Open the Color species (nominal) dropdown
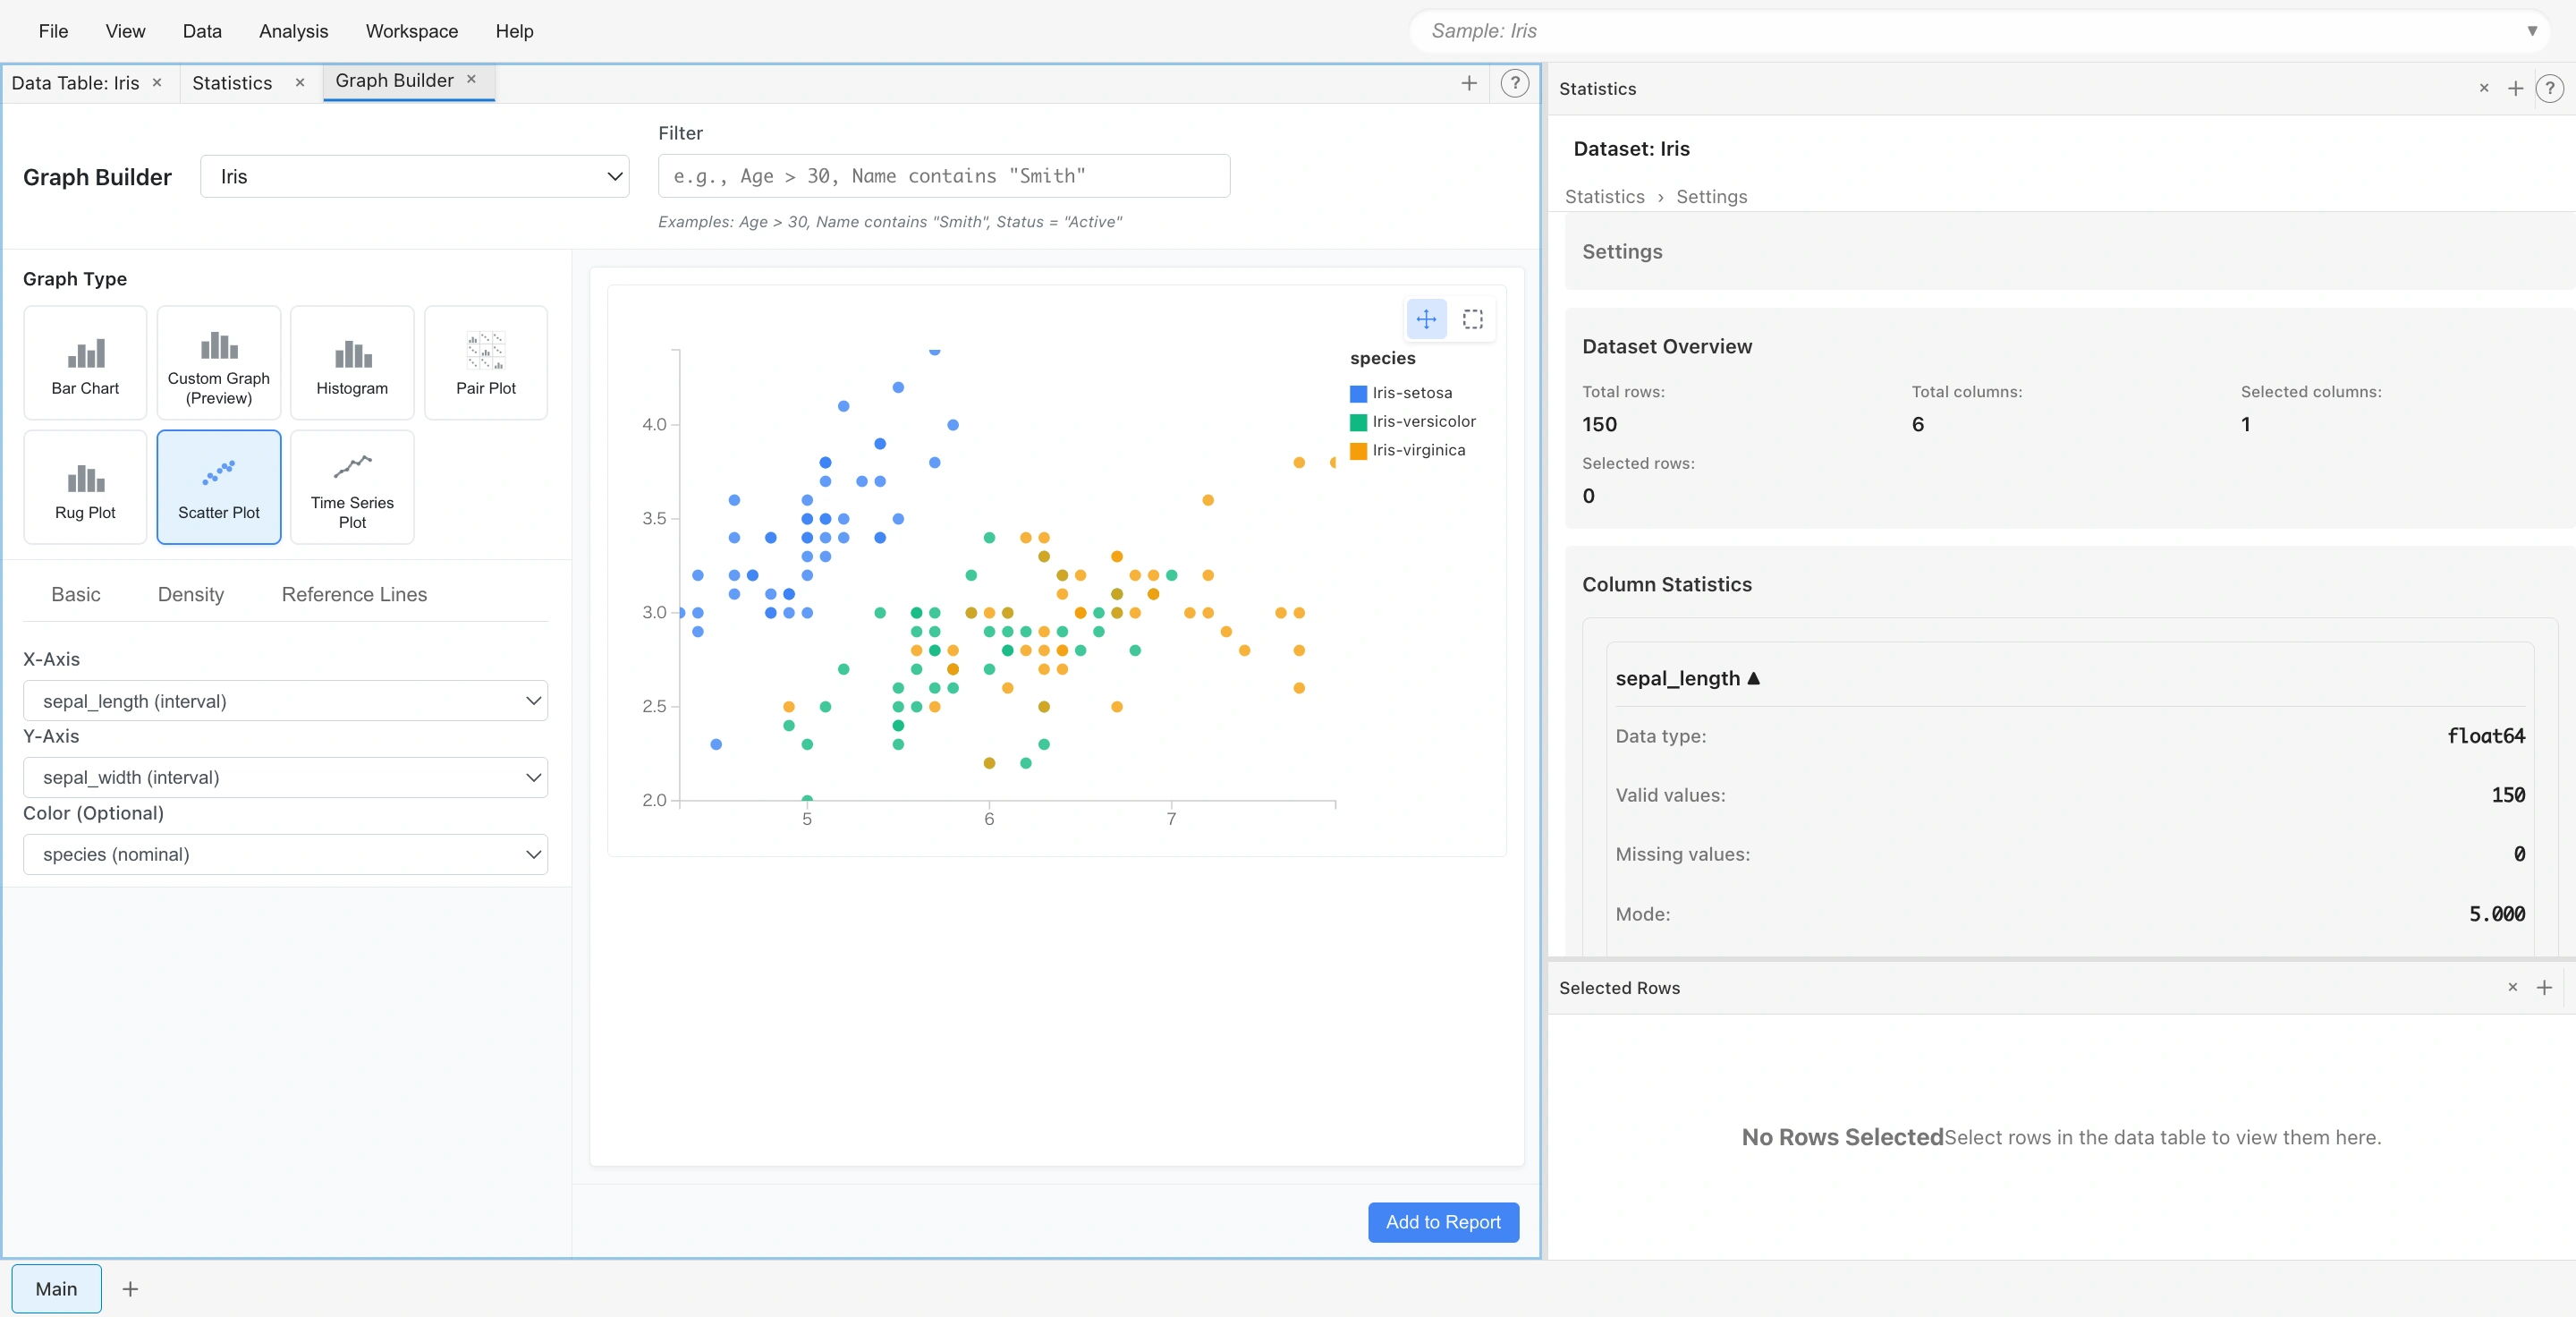 tap(284, 854)
